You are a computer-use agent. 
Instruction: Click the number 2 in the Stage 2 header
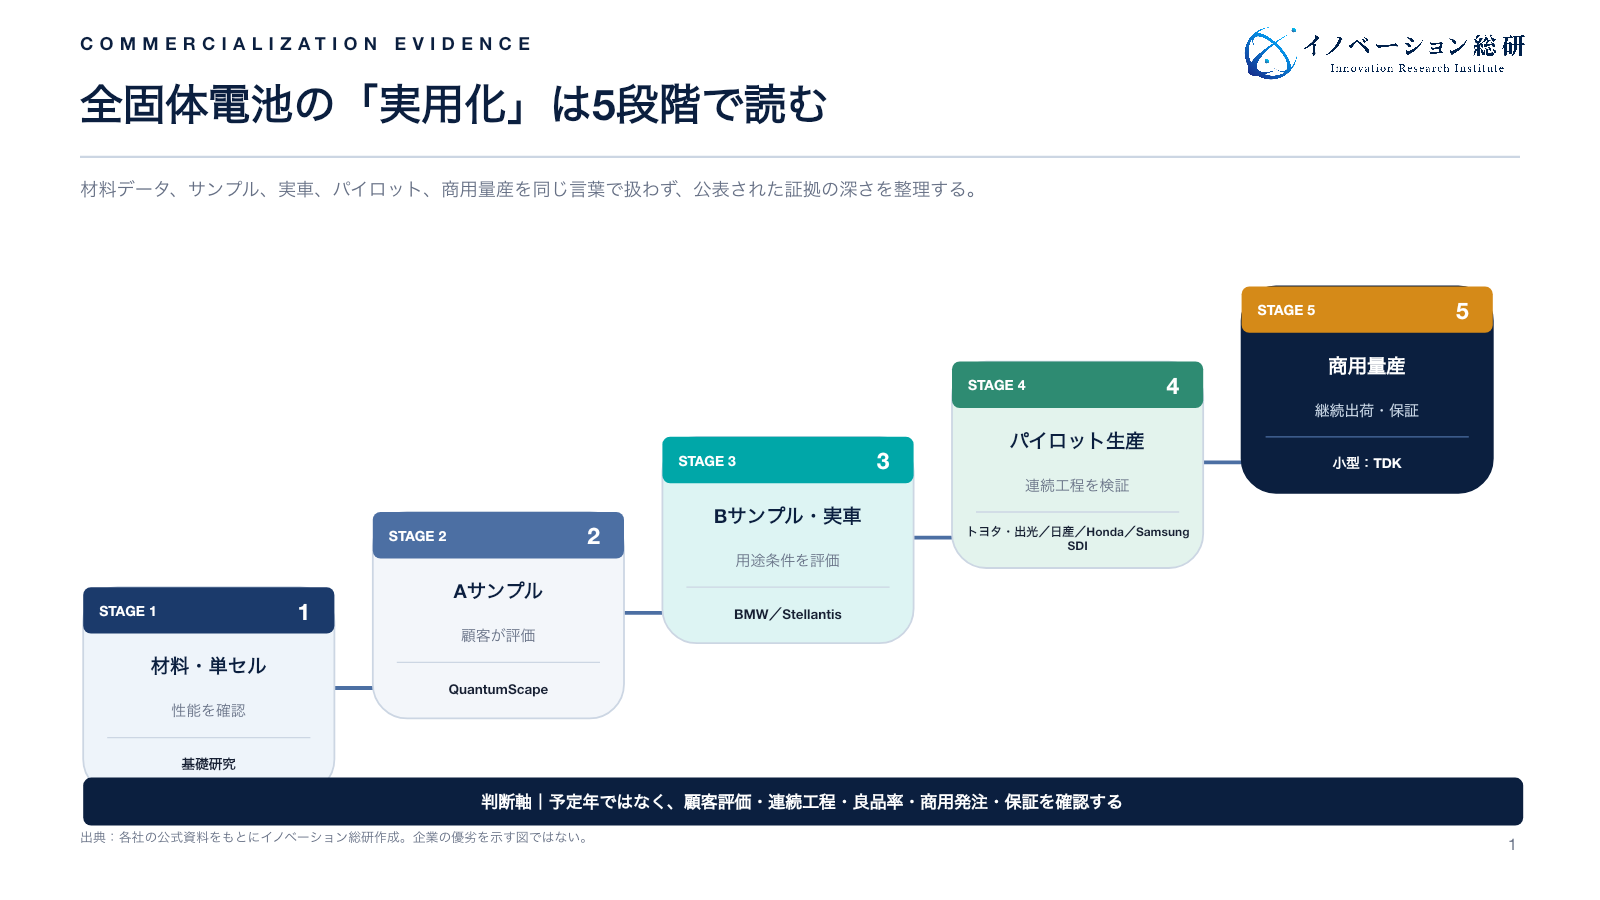(593, 537)
